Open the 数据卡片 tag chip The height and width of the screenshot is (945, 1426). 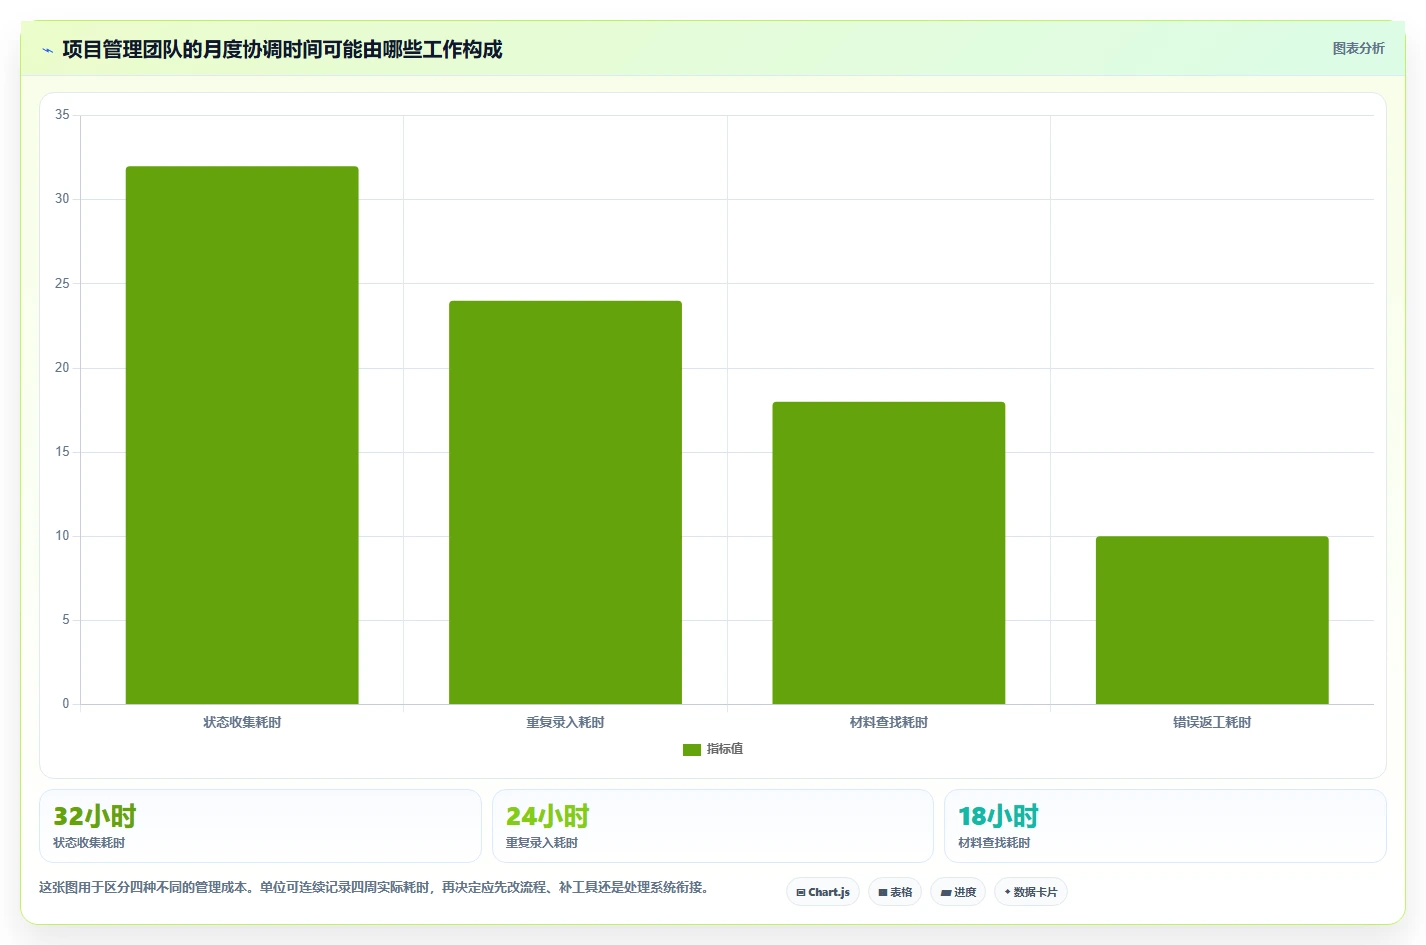click(1031, 892)
